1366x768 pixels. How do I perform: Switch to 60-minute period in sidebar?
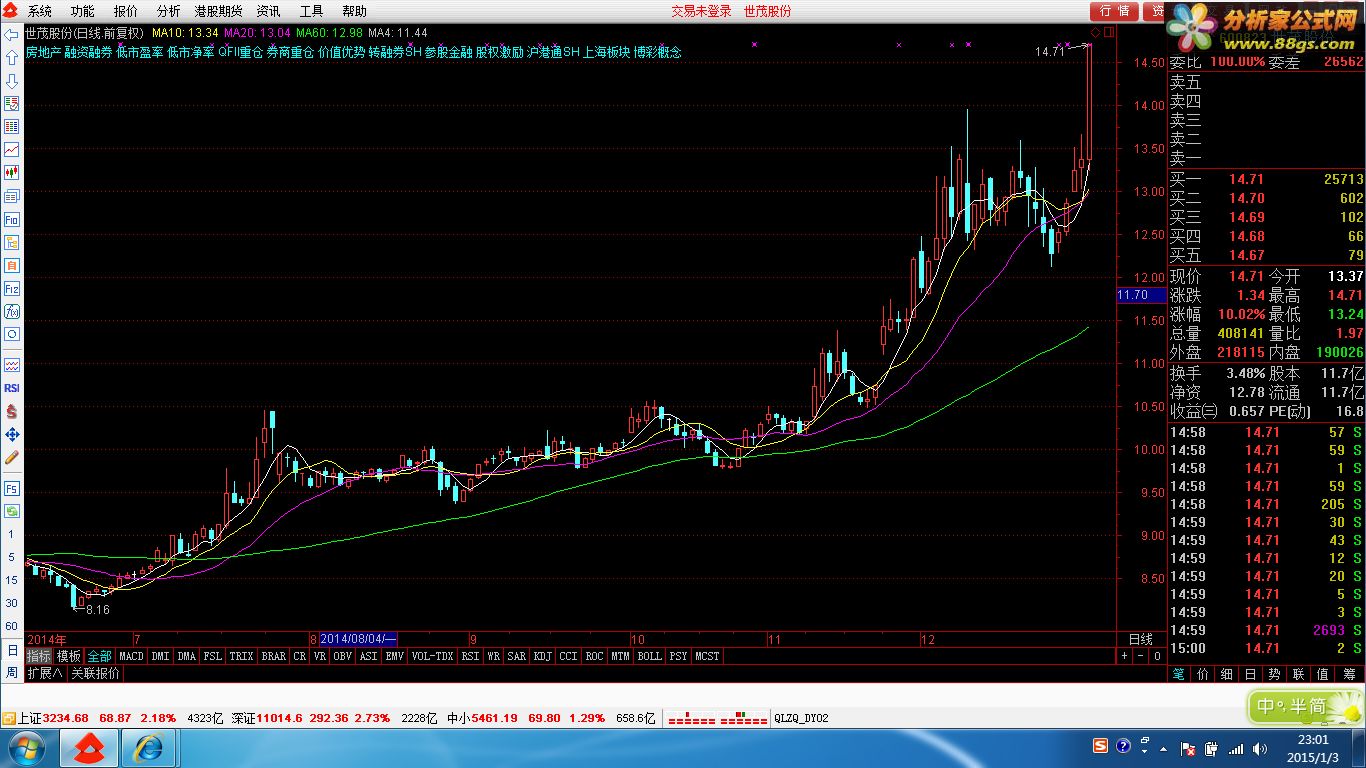(12, 626)
